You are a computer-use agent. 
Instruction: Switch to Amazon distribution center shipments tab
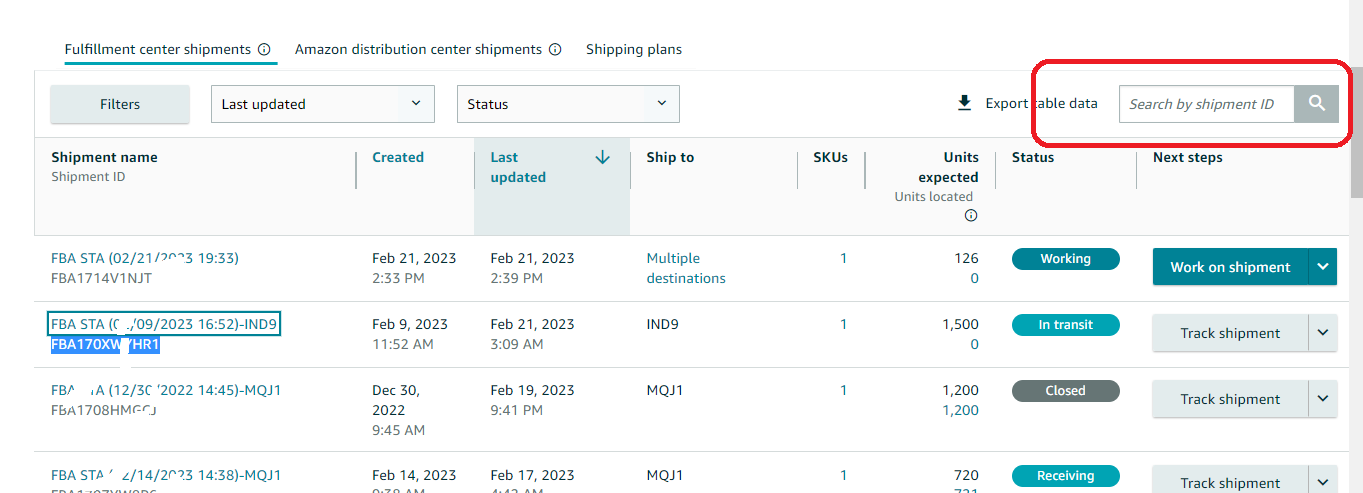pos(418,49)
